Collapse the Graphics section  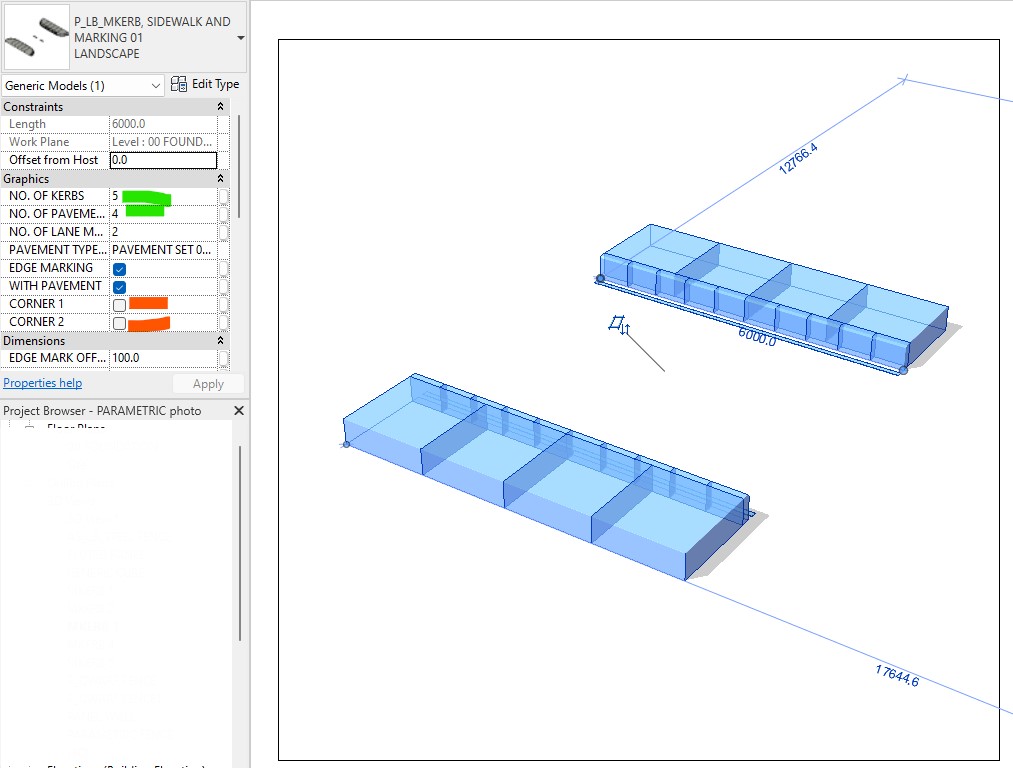[220, 178]
